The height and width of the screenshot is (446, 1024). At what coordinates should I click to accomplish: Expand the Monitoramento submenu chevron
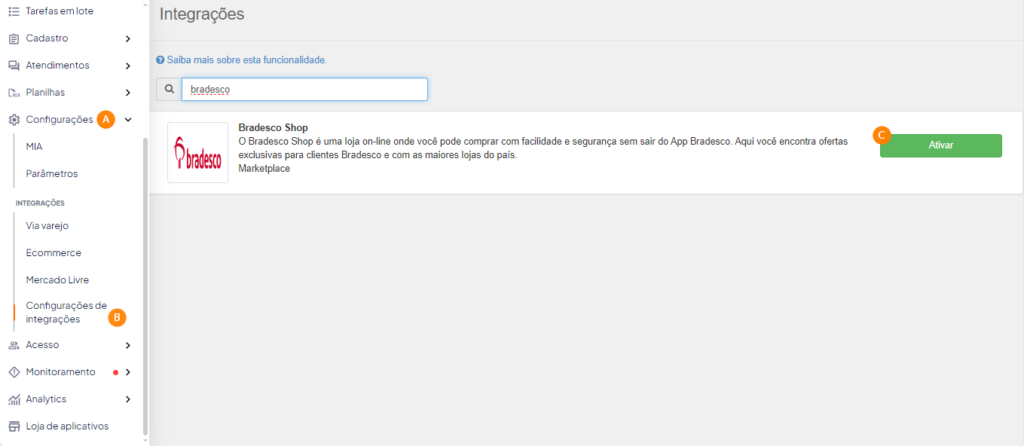(128, 372)
